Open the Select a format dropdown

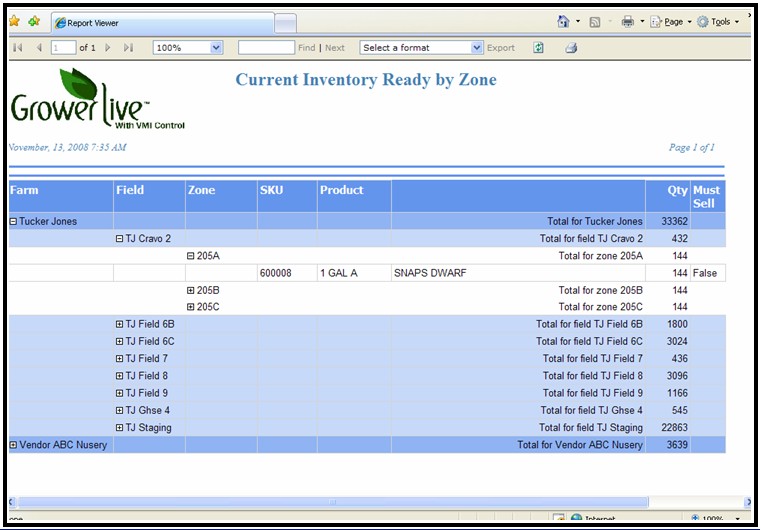(x=477, y=47)
